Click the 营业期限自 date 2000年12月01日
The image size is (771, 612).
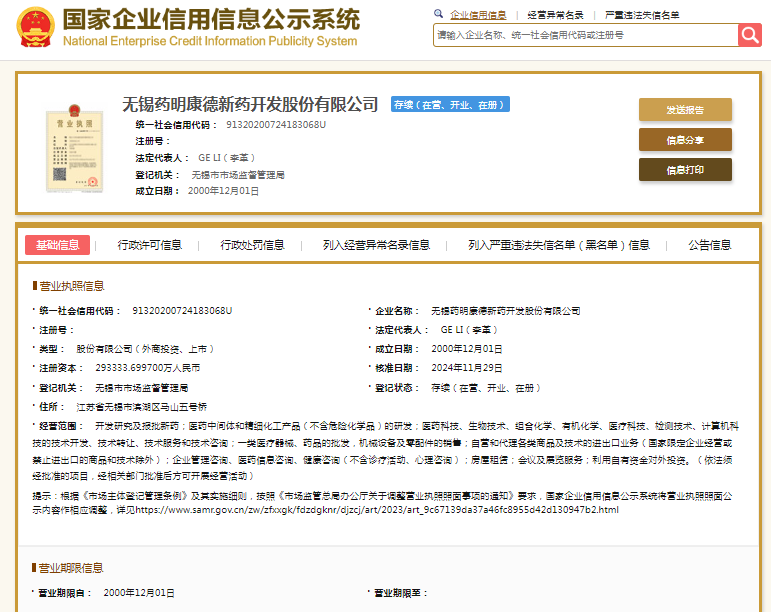139,593
